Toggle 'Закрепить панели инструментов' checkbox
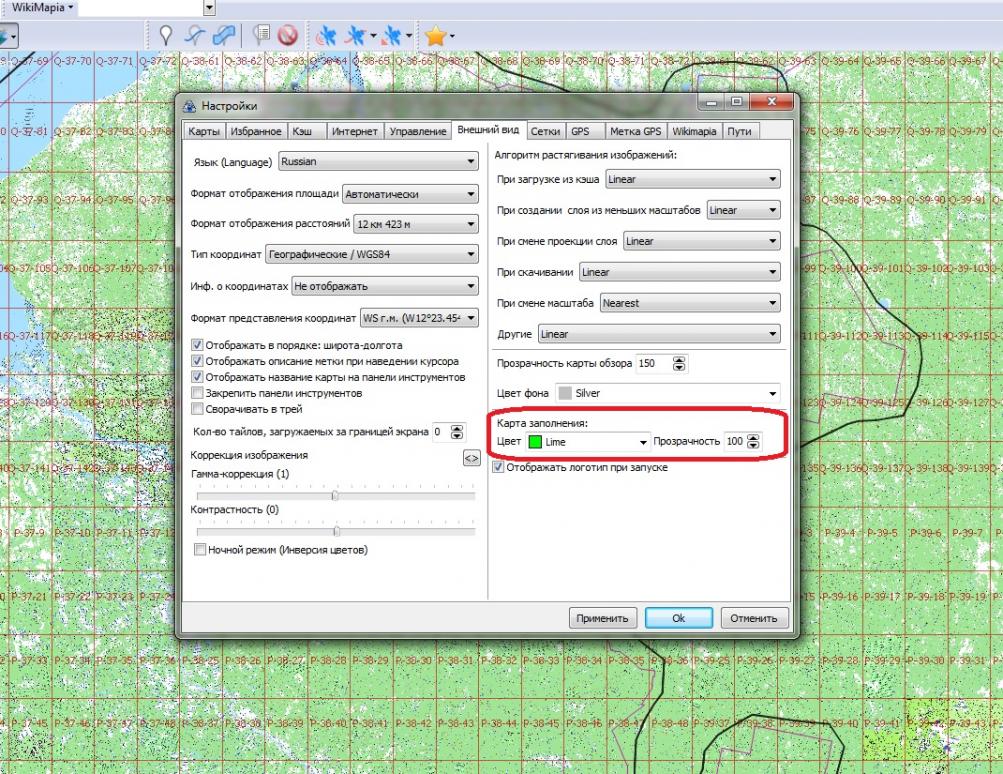 (x=197, y=393)
